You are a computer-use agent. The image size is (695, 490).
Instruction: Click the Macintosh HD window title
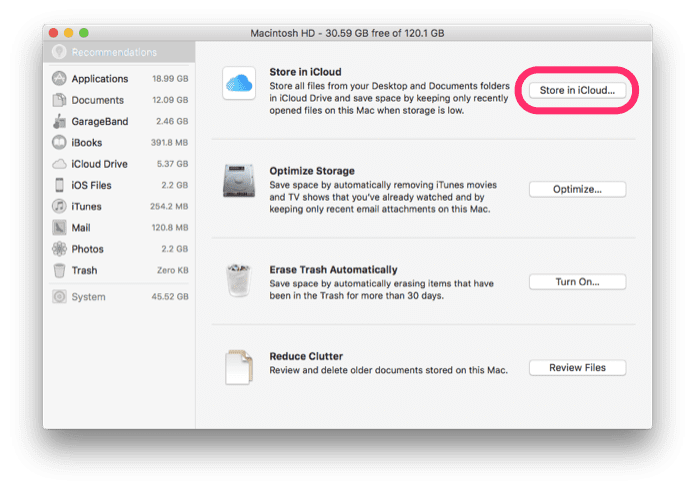347,33
